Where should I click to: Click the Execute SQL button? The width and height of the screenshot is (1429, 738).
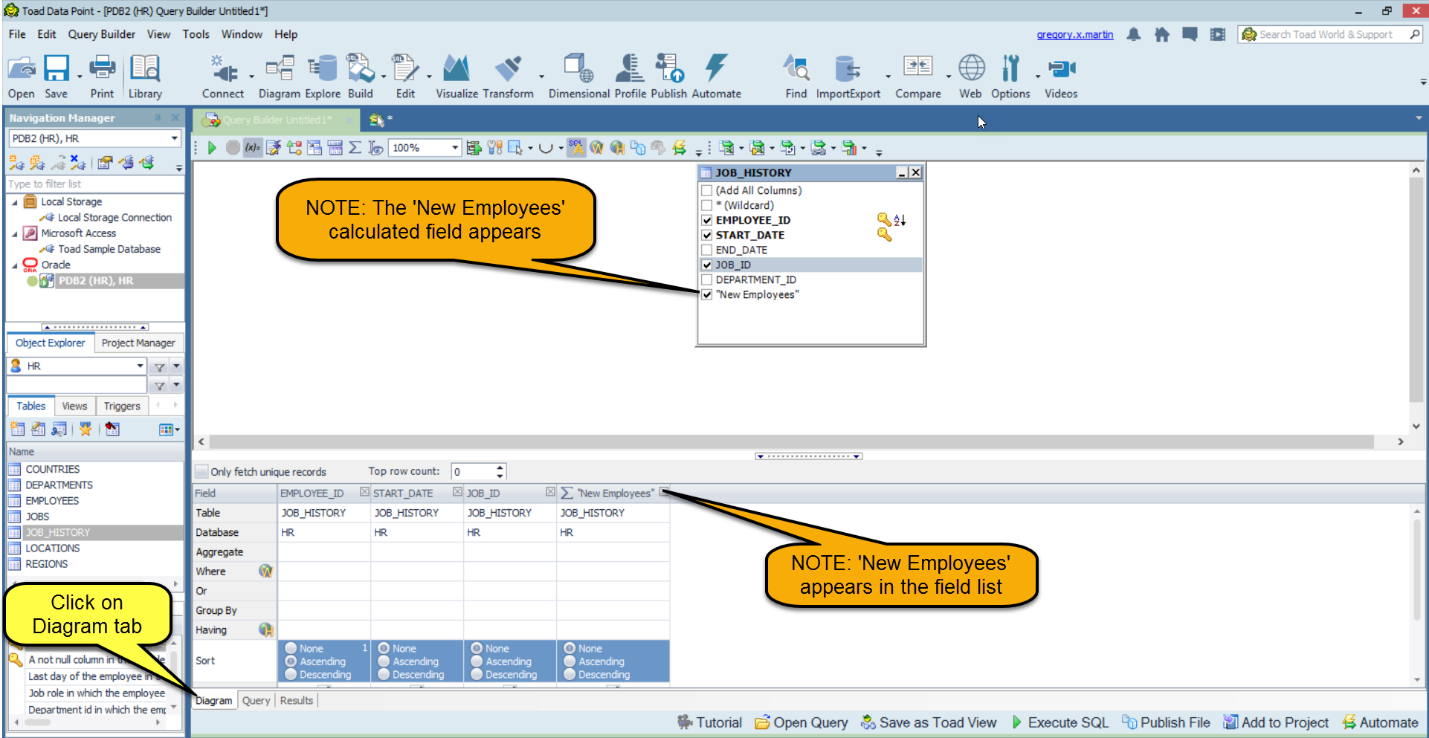tap(1059, 722)
